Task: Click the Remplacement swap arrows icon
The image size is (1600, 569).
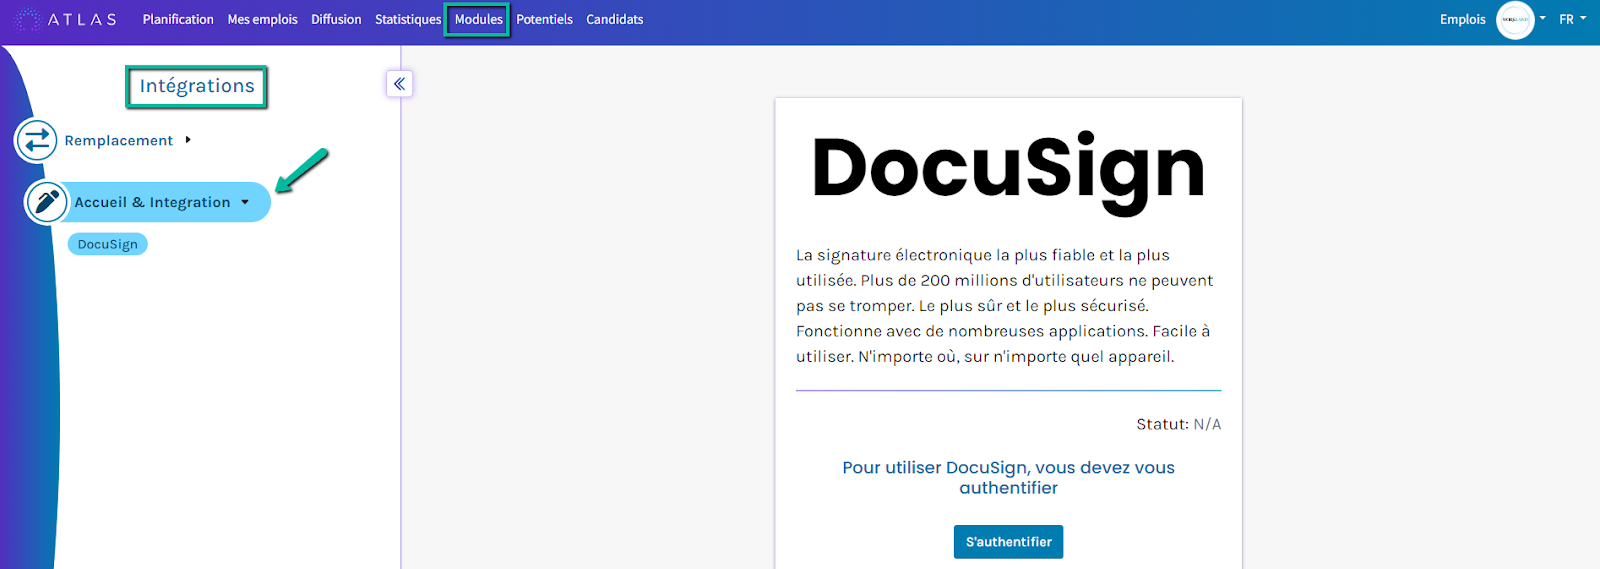Action: click(x=36, y=140)
